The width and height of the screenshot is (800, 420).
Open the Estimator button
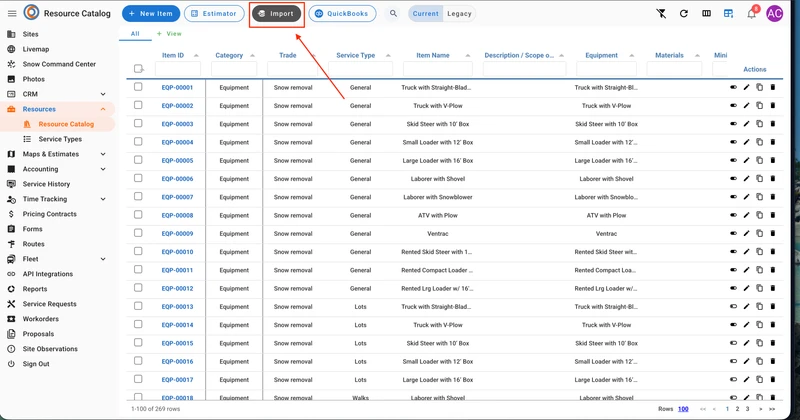[x=214, y=14]
